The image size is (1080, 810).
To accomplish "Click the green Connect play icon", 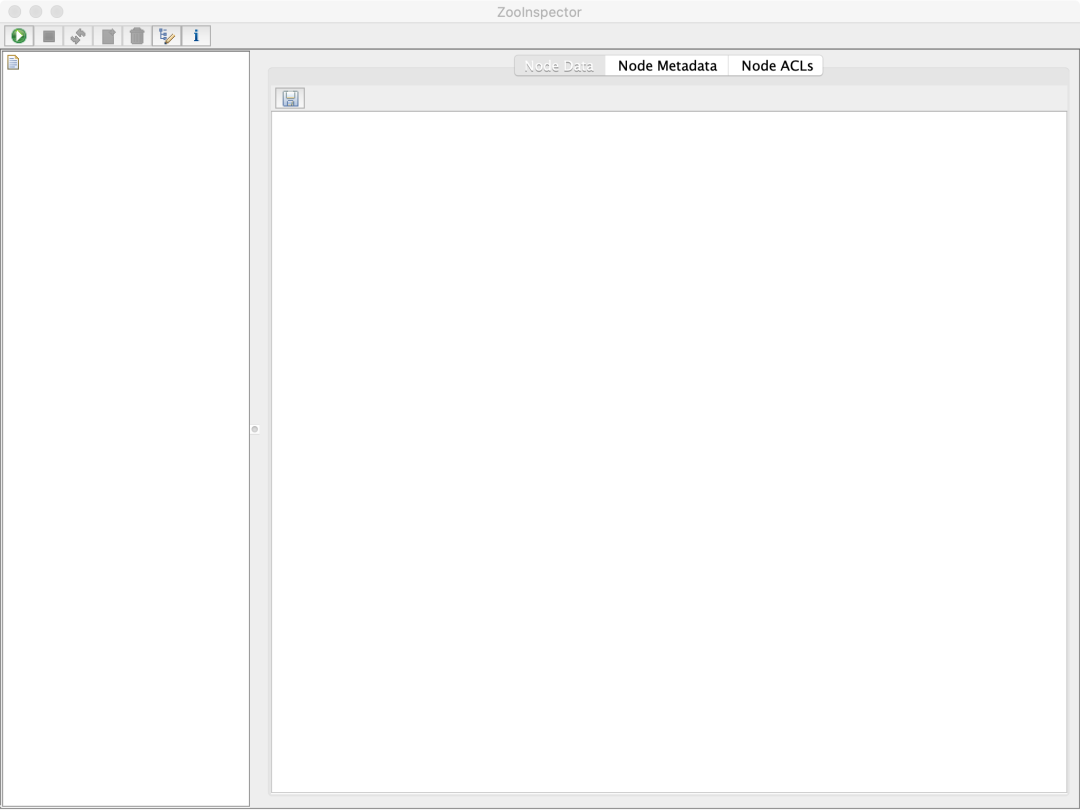I will [x=19, y=36].
